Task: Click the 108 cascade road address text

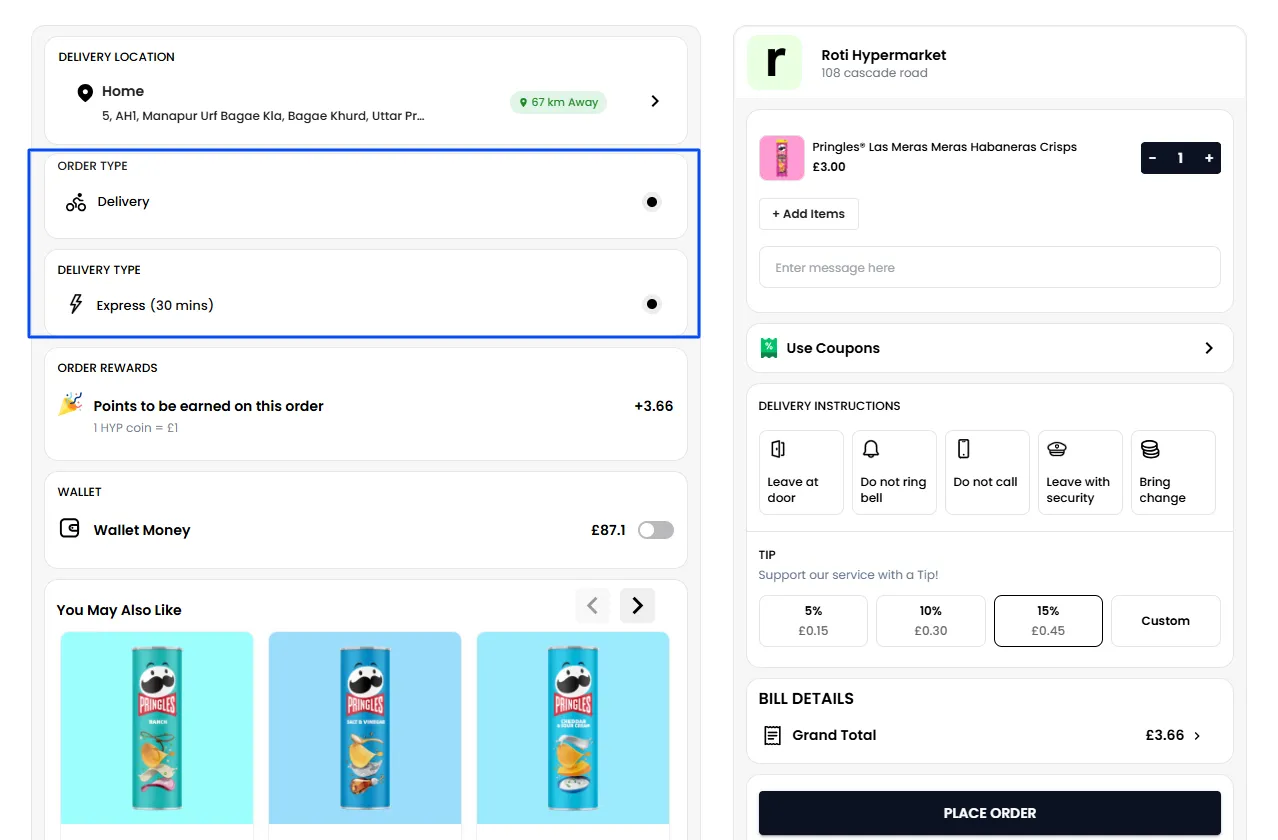Action: (x=874, y=73)
